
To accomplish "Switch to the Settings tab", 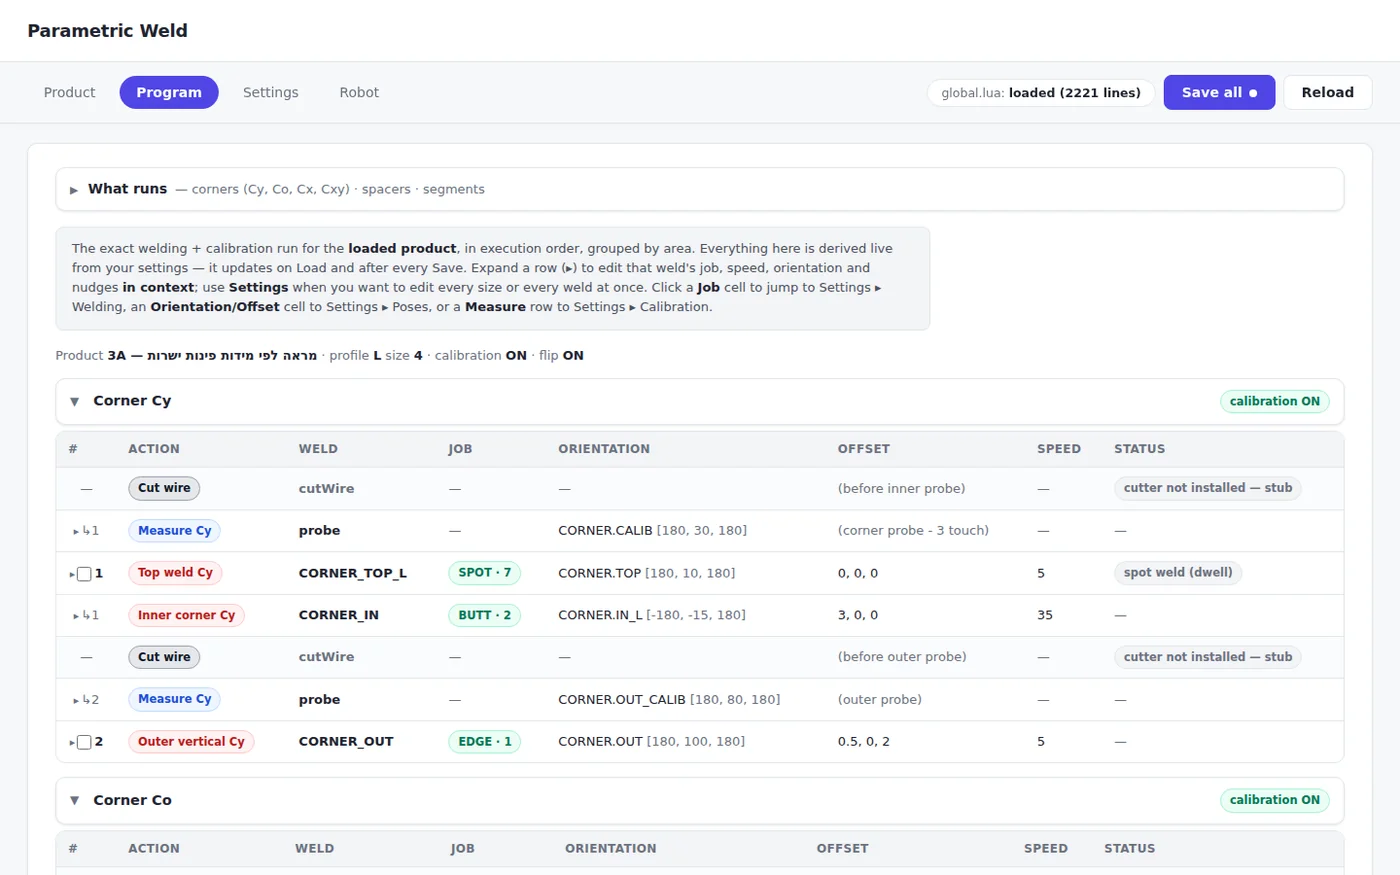I will pyautogui.click(x=270, y=92).
